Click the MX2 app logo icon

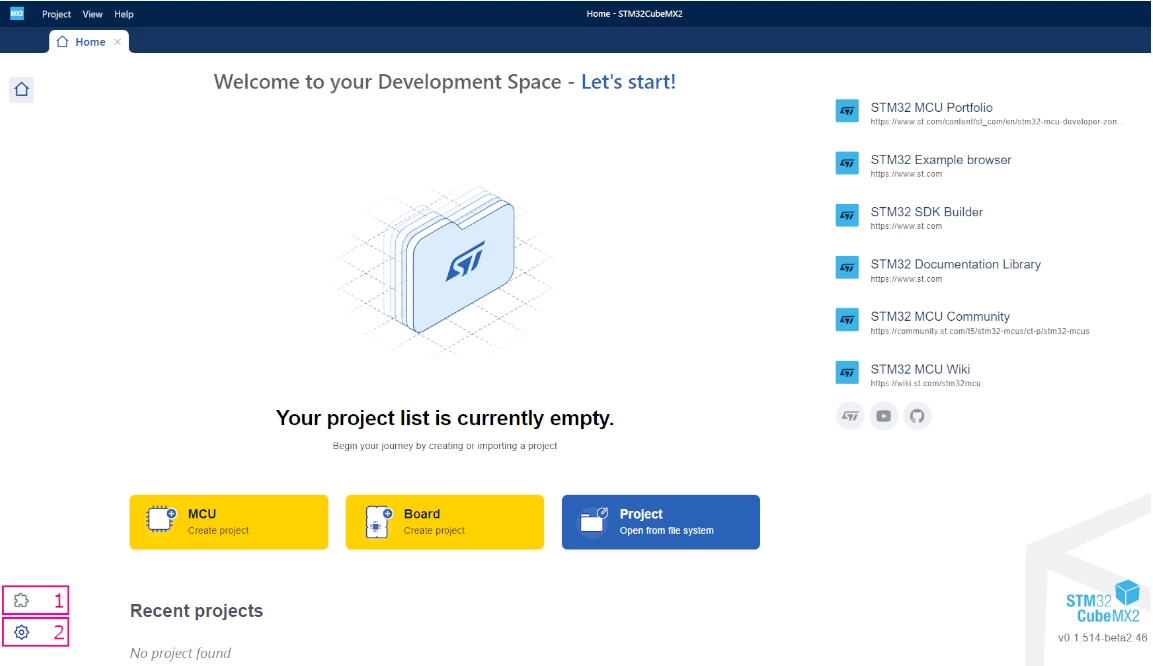point(17,13)
